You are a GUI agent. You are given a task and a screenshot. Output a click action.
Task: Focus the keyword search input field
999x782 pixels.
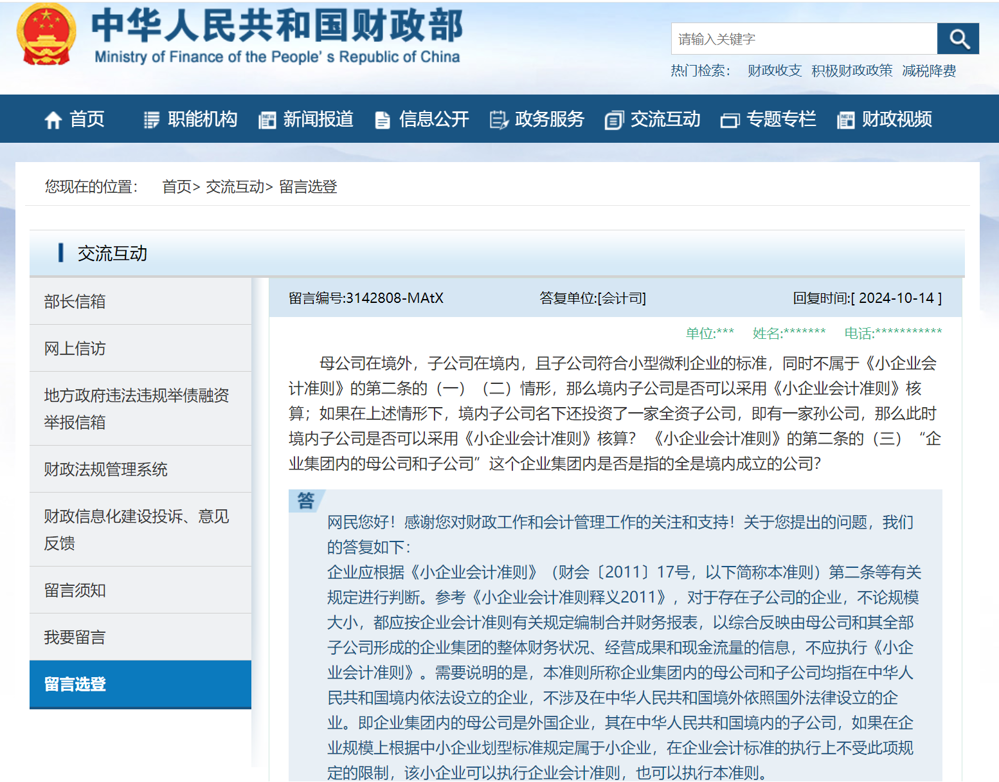803,39
